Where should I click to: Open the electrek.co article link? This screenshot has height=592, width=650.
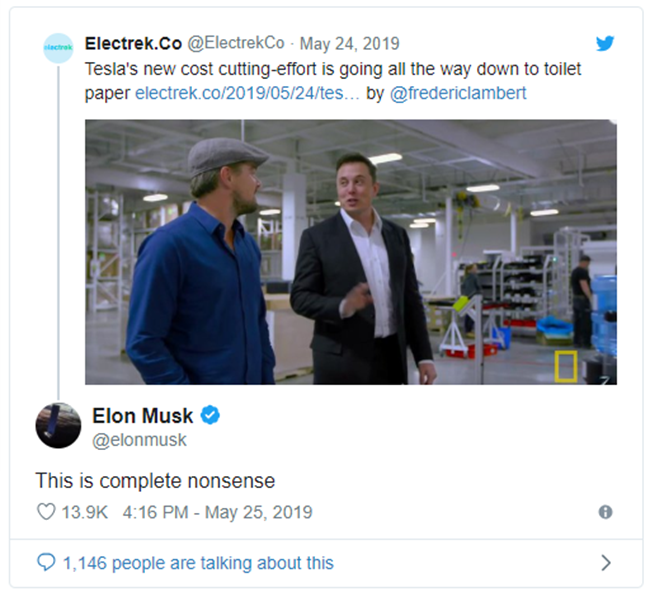tap(247, 94)
